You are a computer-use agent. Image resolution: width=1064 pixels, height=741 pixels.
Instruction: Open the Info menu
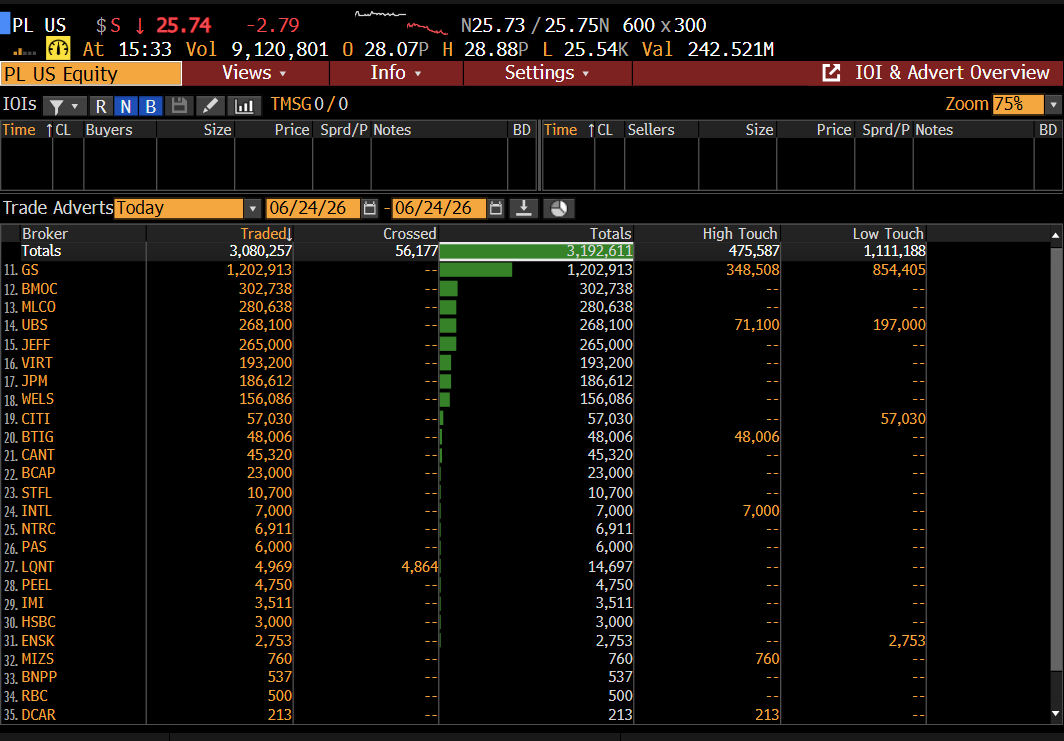[x=396, y=73]
